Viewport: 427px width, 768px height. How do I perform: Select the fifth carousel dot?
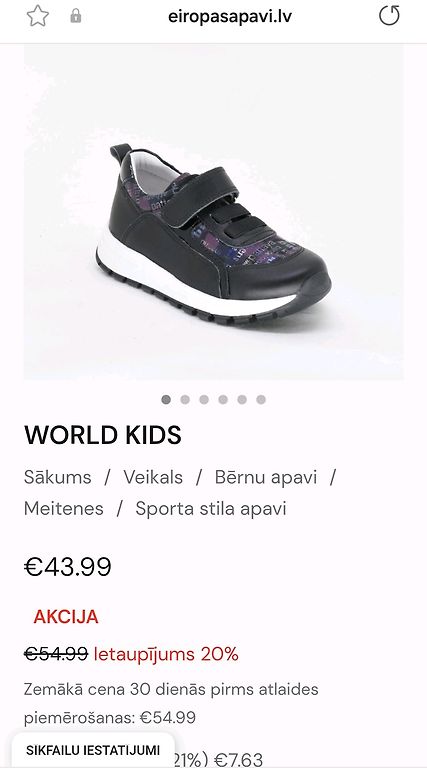pos(242,400)
